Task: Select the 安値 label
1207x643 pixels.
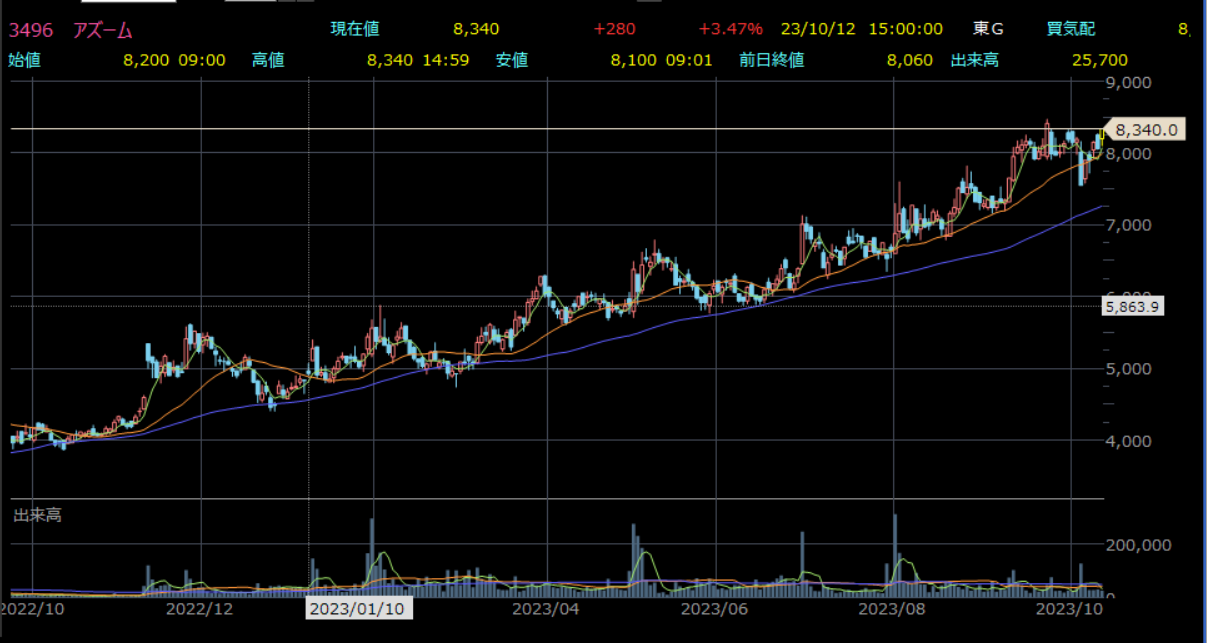Action: pyautogui.click(x=512, y=60)
